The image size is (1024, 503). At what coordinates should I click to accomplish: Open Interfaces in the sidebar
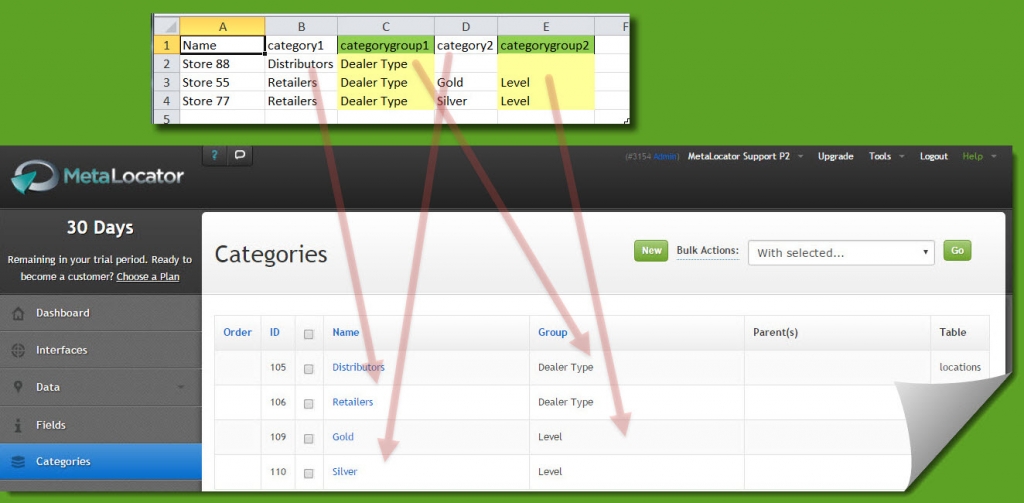coord(101,350)
